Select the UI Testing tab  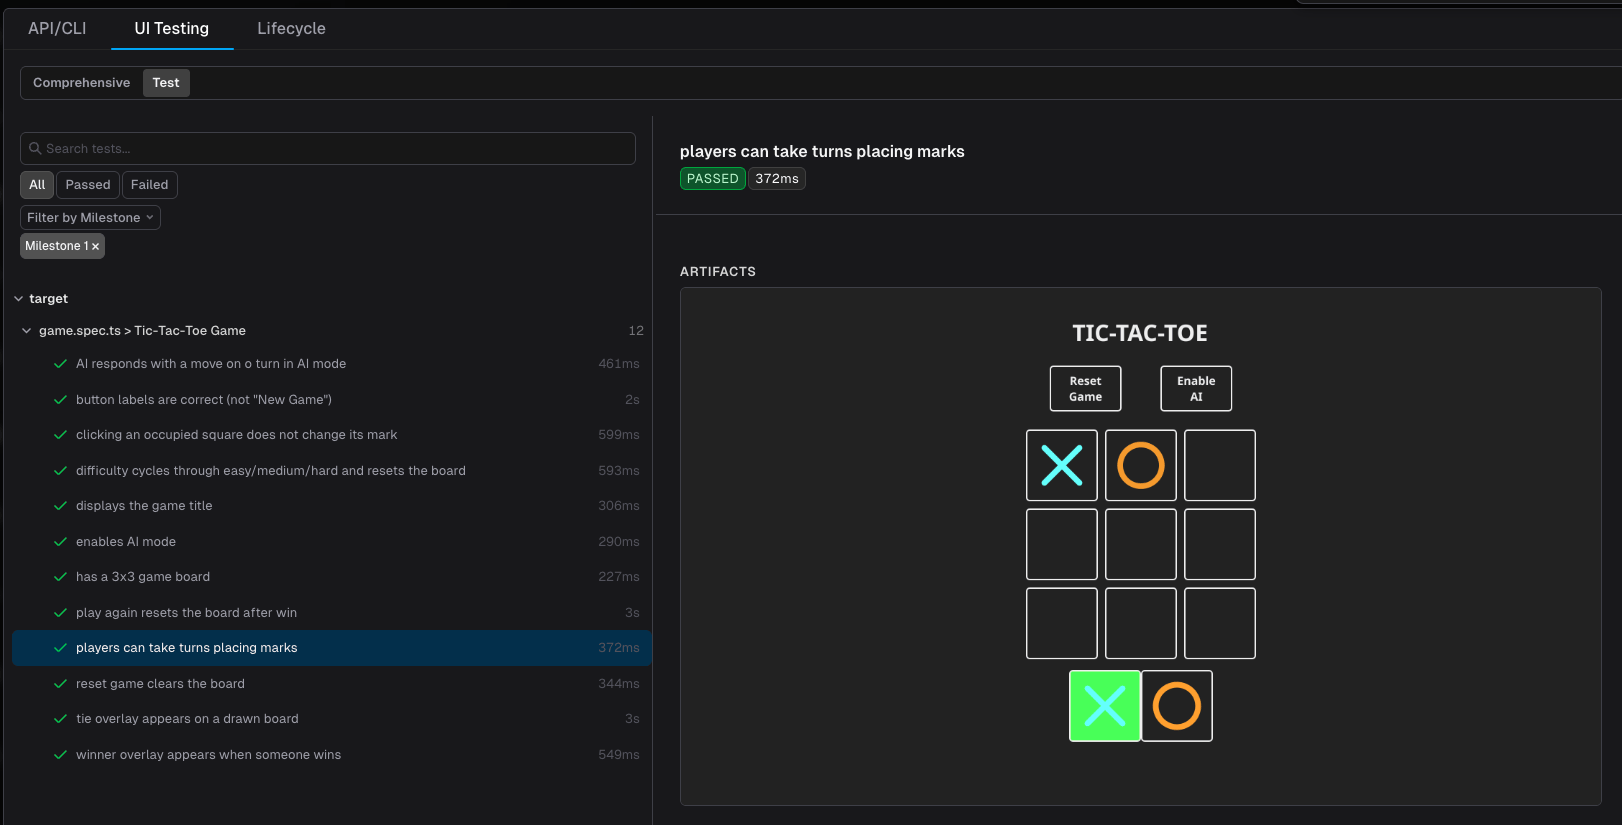172,28
